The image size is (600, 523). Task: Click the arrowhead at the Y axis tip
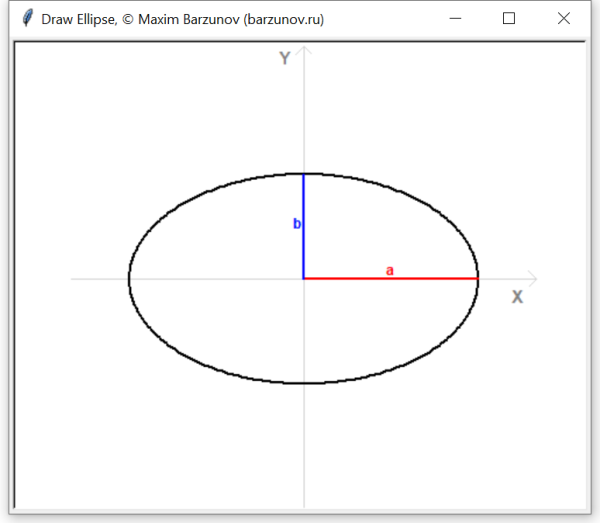coord(303,50)
